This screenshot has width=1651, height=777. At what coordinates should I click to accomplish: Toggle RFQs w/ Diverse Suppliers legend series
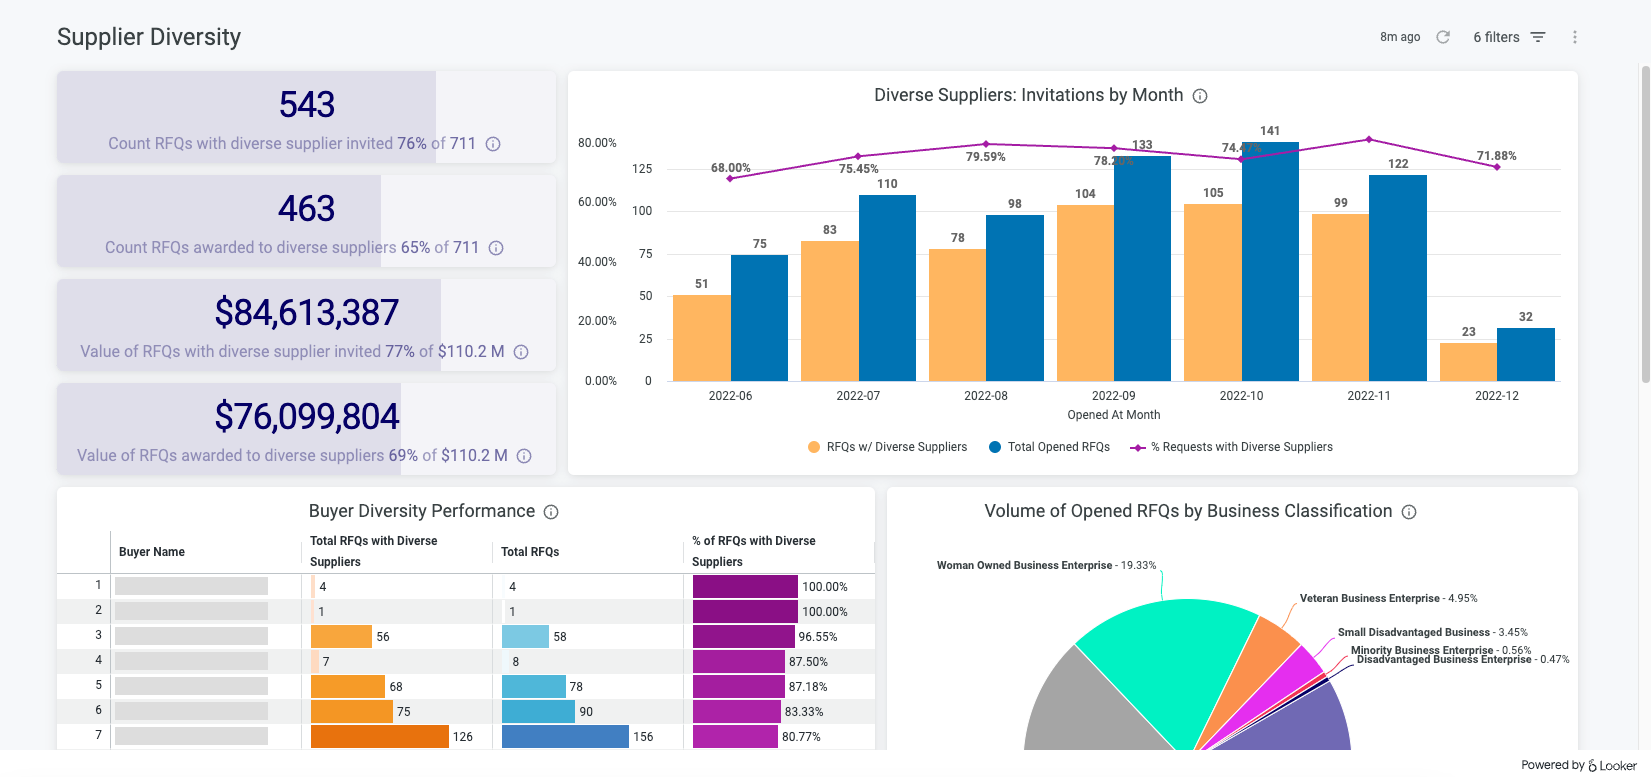pyautogui.click(x=888, y=447)
